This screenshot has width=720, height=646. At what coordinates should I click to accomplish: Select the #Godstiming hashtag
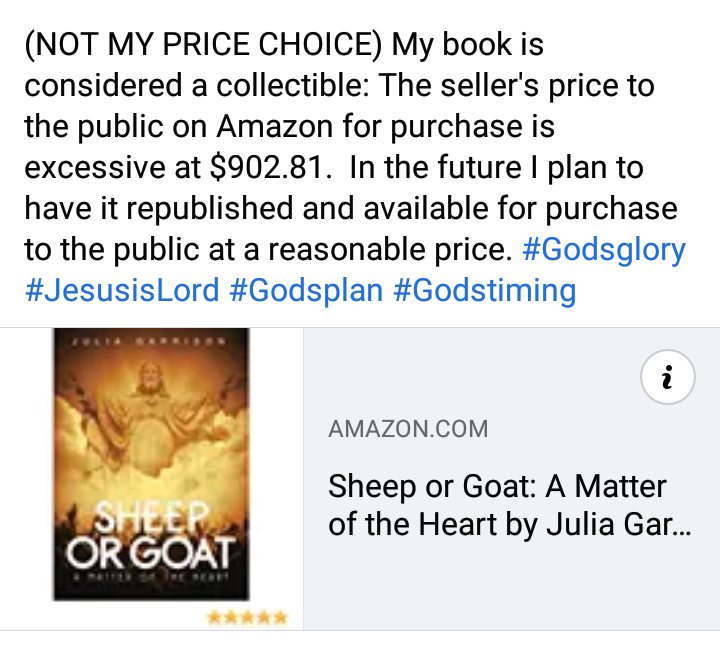point(485,290)
